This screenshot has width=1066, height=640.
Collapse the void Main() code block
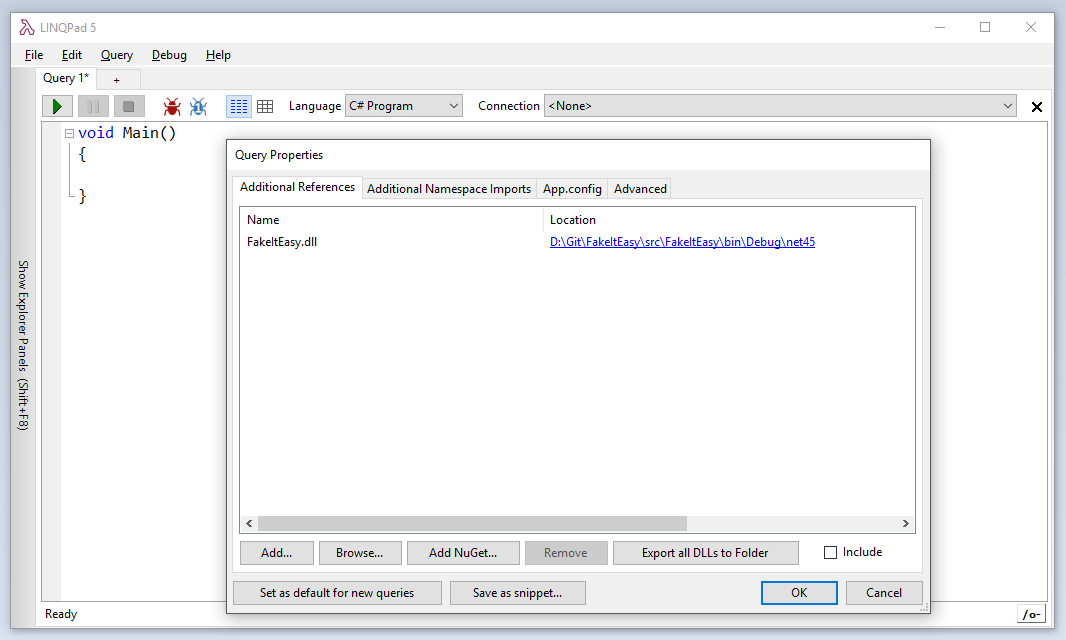[x=69, y=133]
